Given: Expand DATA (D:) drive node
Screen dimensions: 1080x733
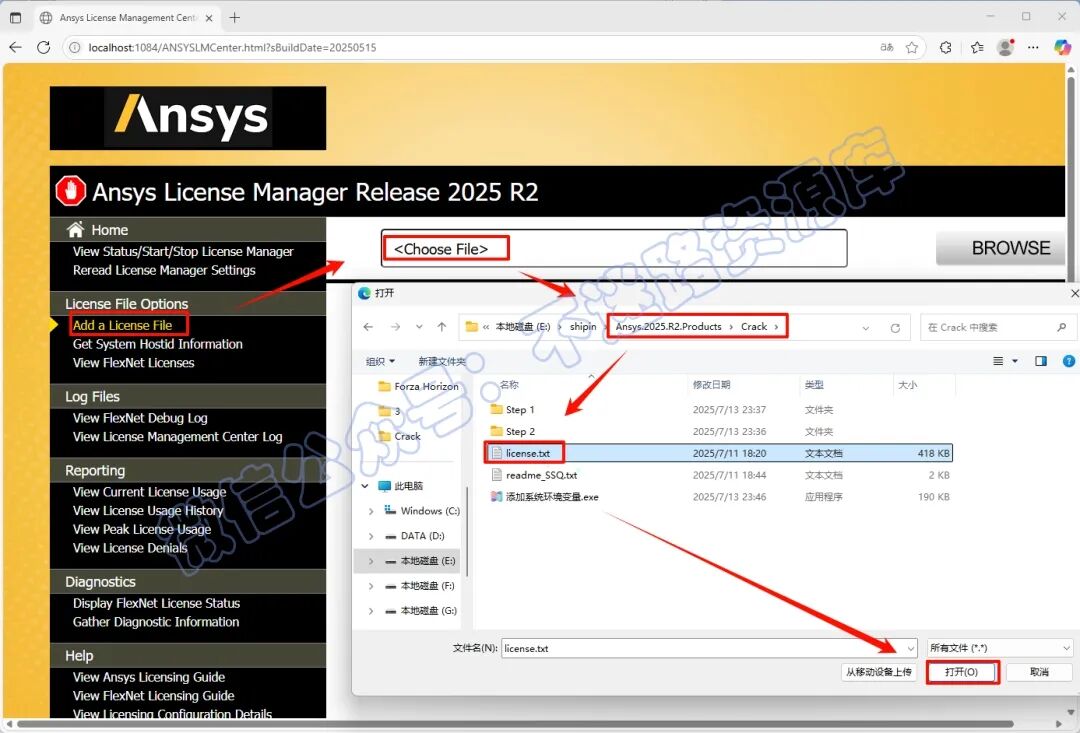Looking at the screenshot, I should point(371,536).
